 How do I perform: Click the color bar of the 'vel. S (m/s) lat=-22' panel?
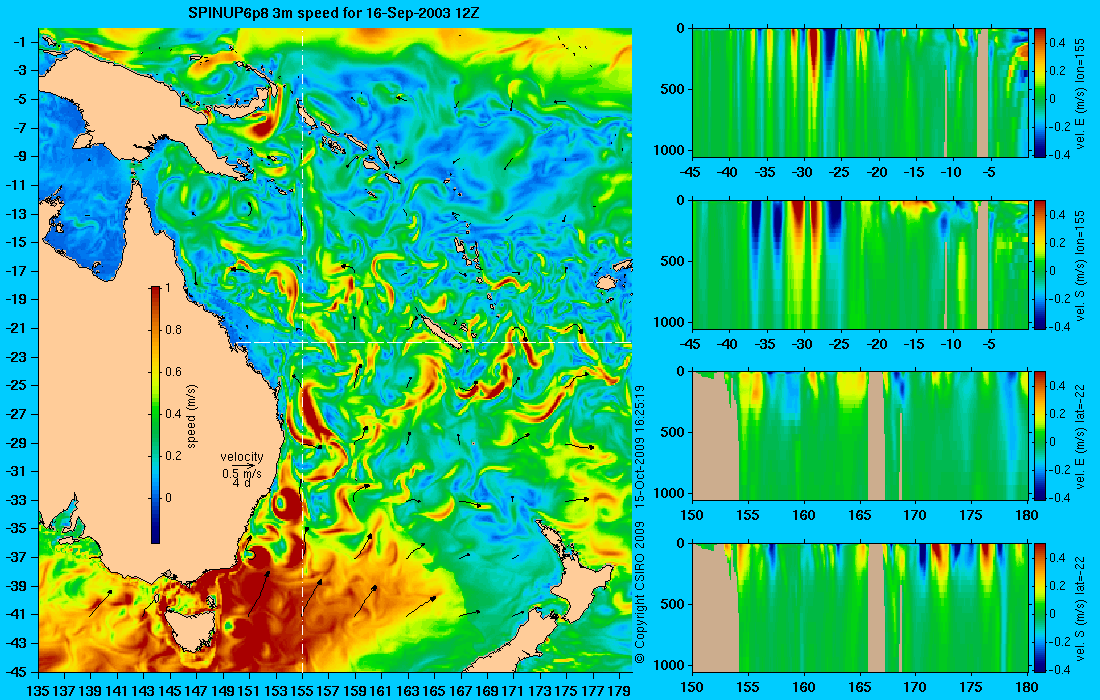1040,607
